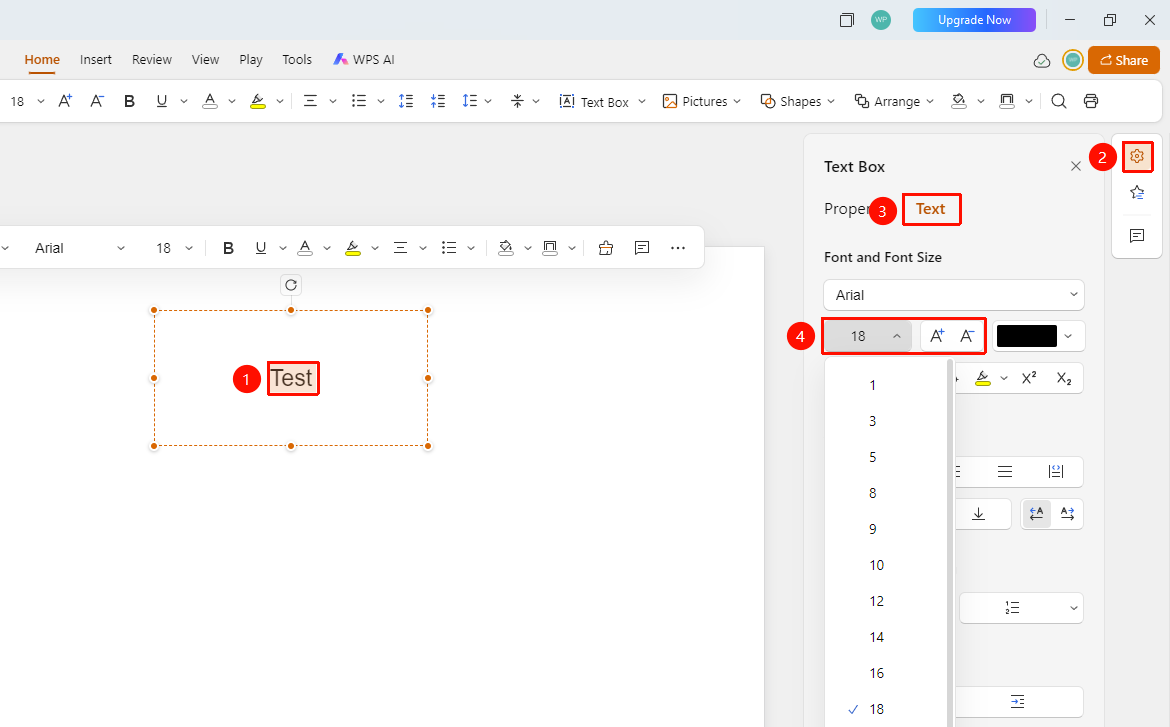Click the orange Share button
Screen dimensions: 1170x727
tap(1124, 60)
